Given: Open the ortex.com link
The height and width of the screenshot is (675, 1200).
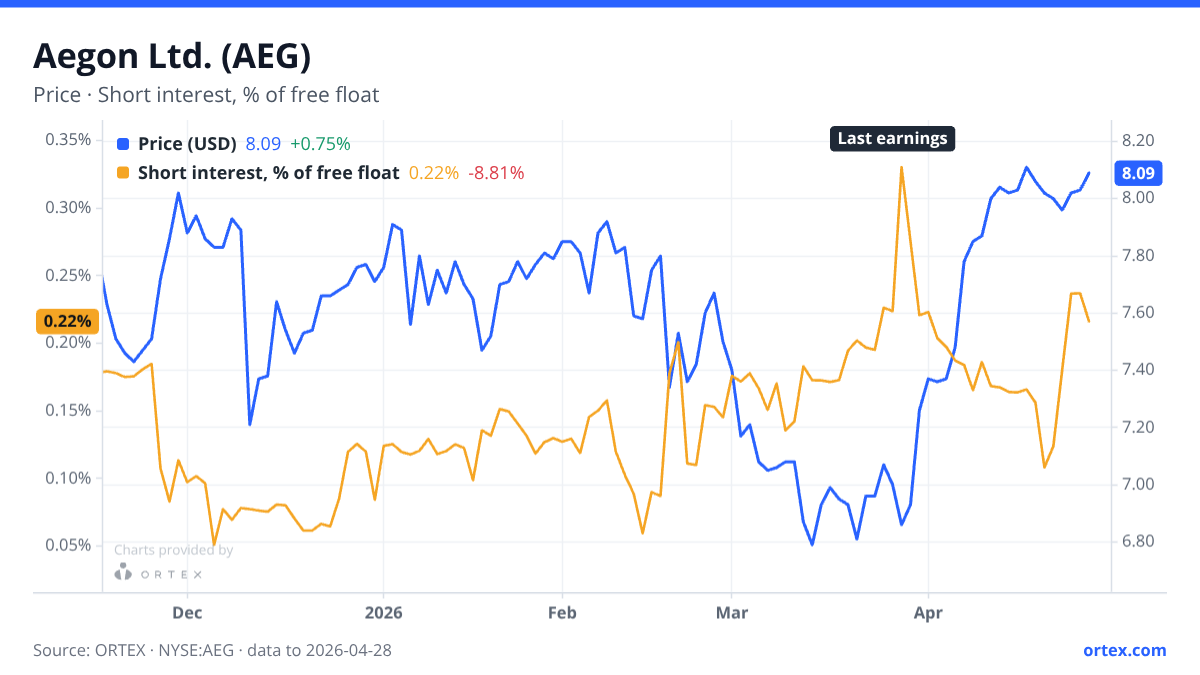Looking at the screenshot, I should 1125,650.
